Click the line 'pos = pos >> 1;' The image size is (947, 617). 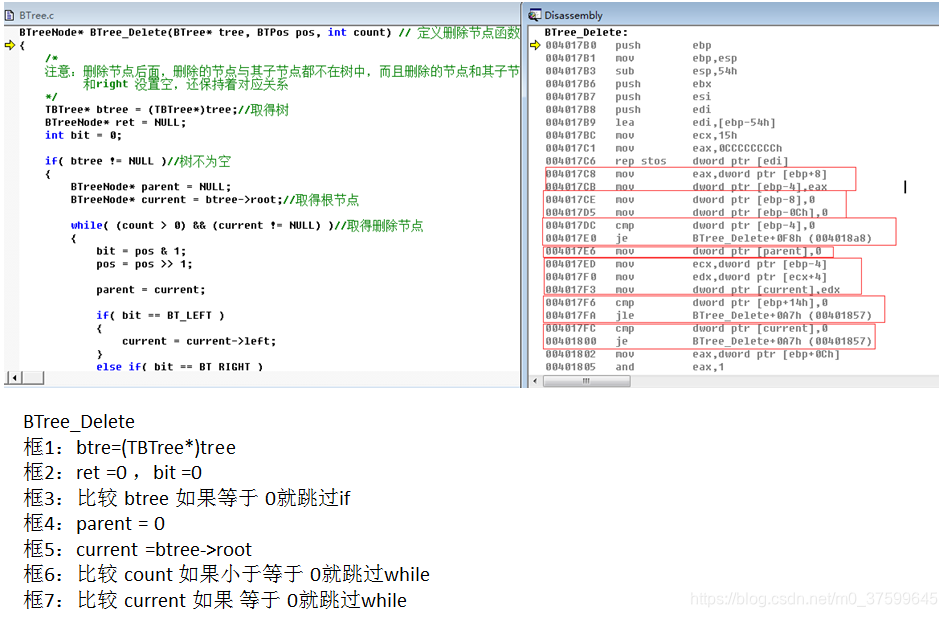144,264
